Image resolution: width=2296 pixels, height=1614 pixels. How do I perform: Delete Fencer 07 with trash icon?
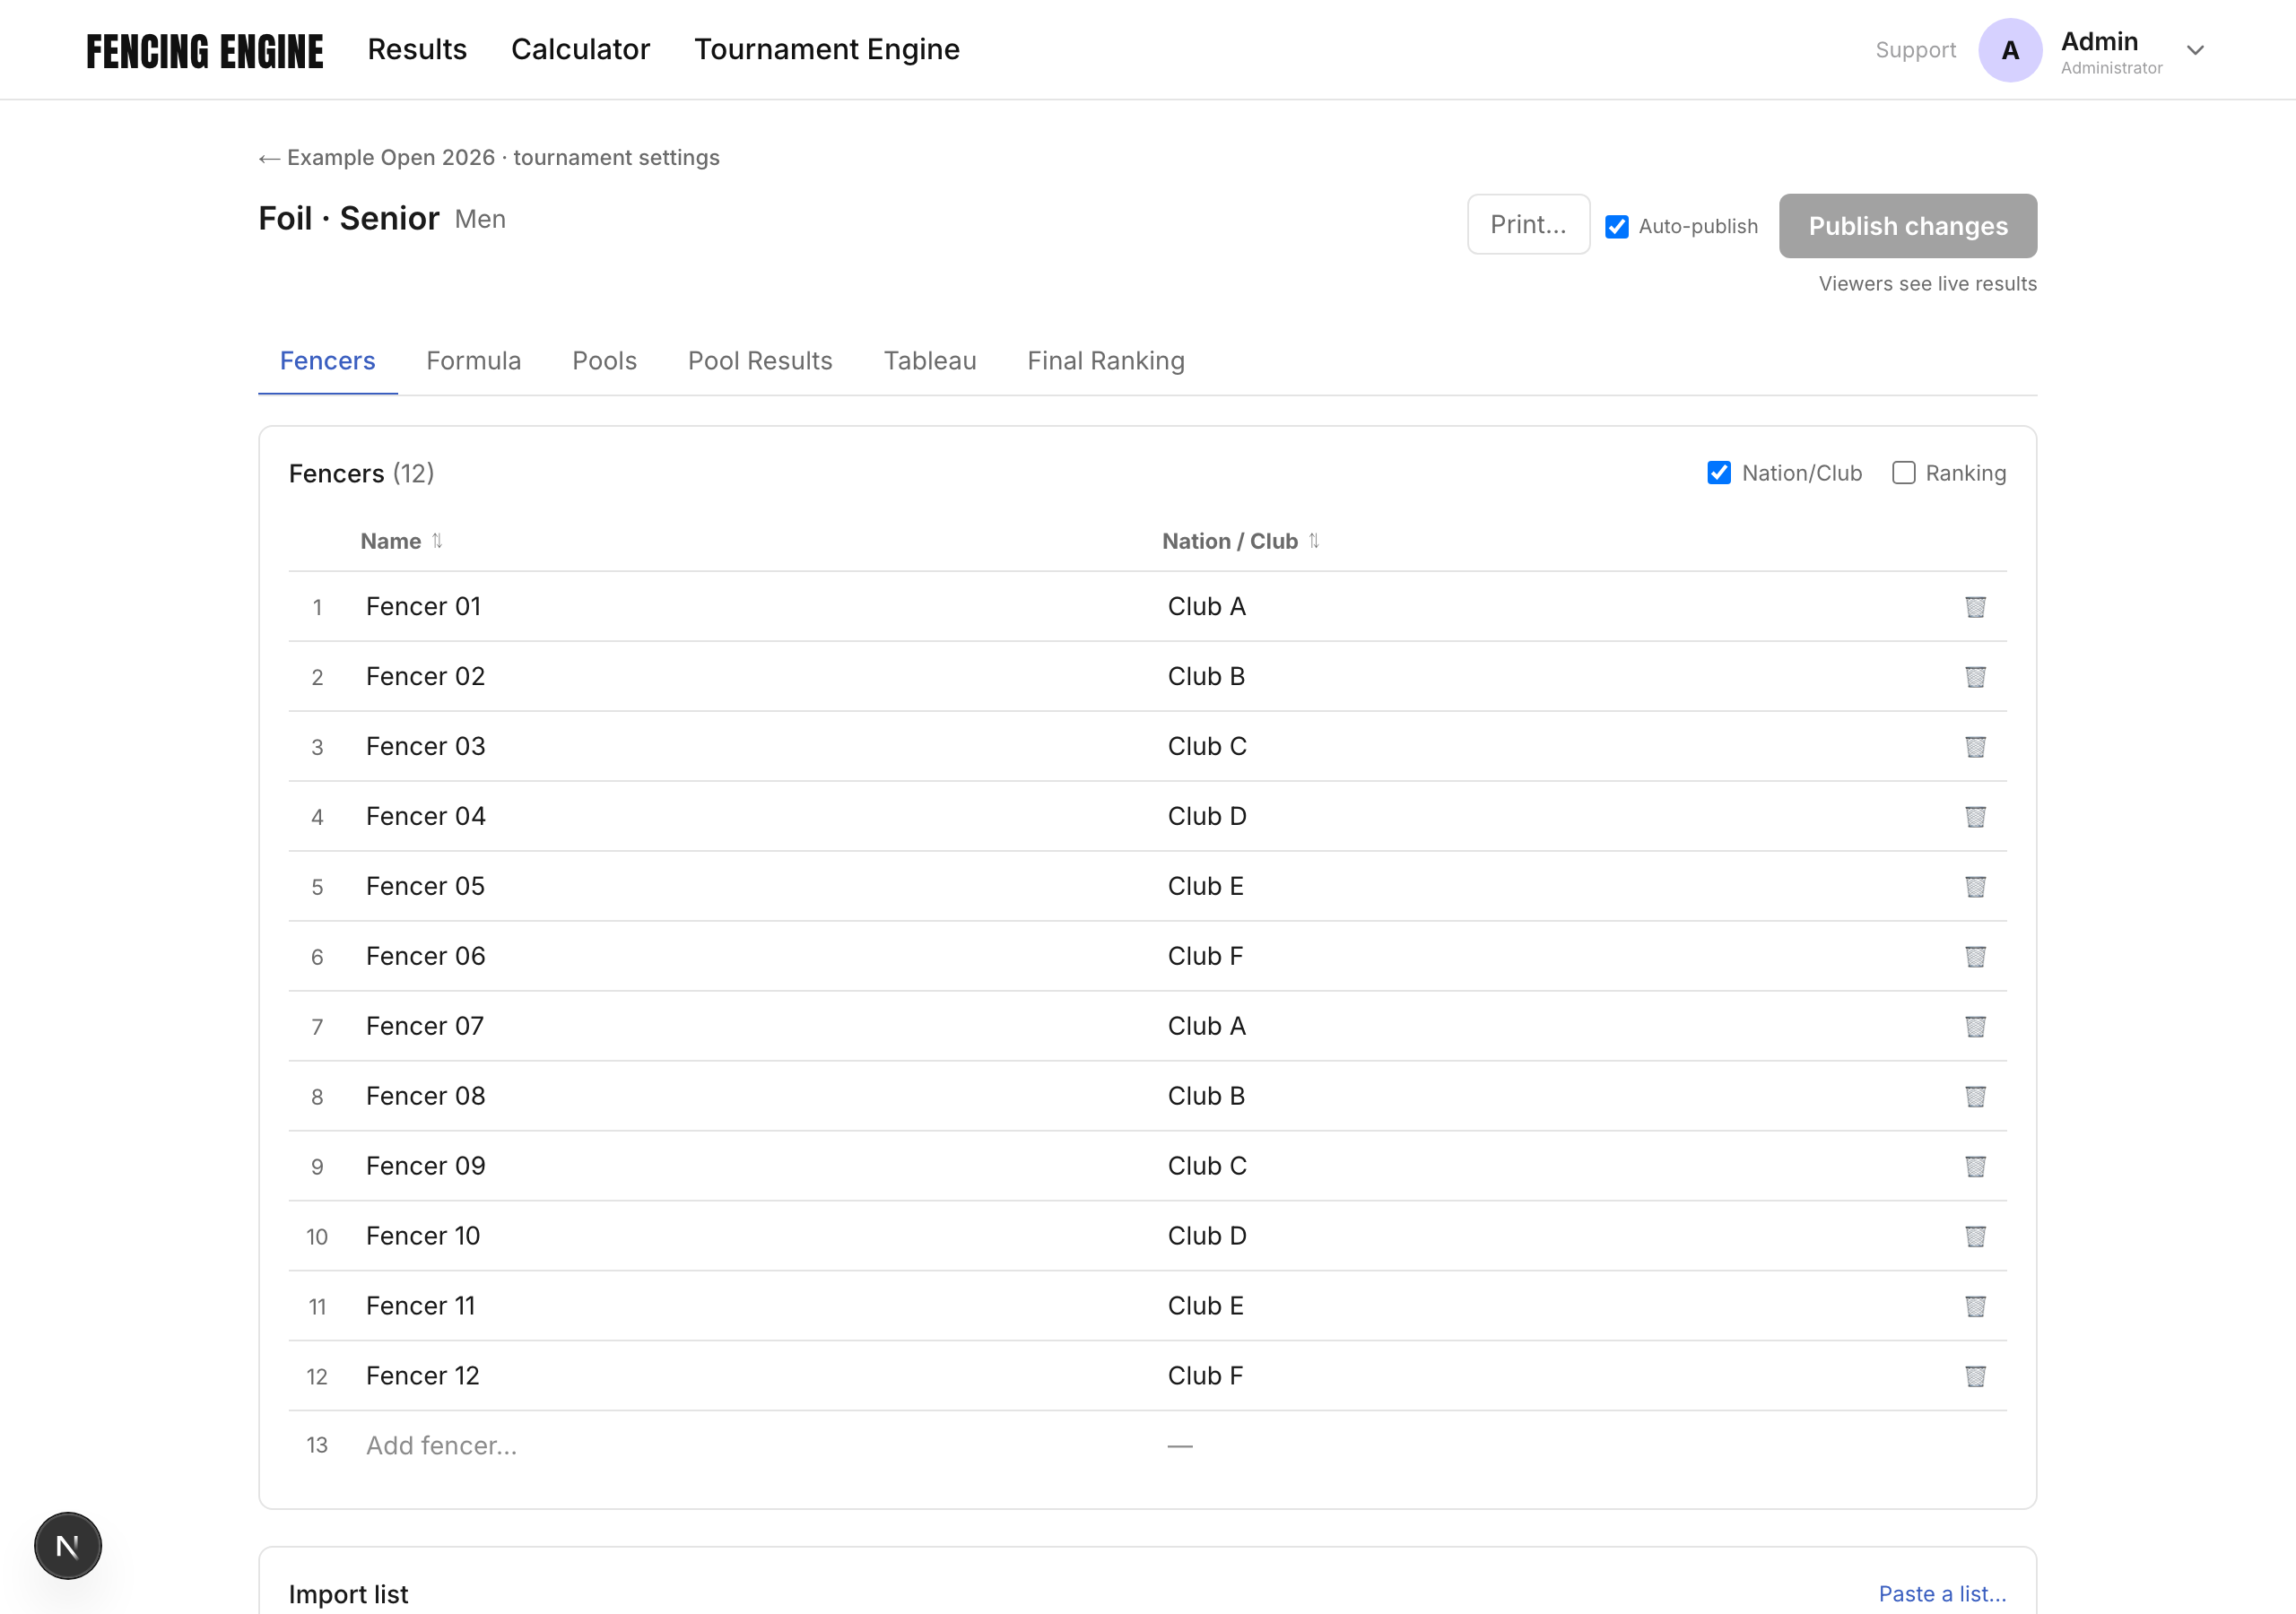[x=1975, y=1027]
